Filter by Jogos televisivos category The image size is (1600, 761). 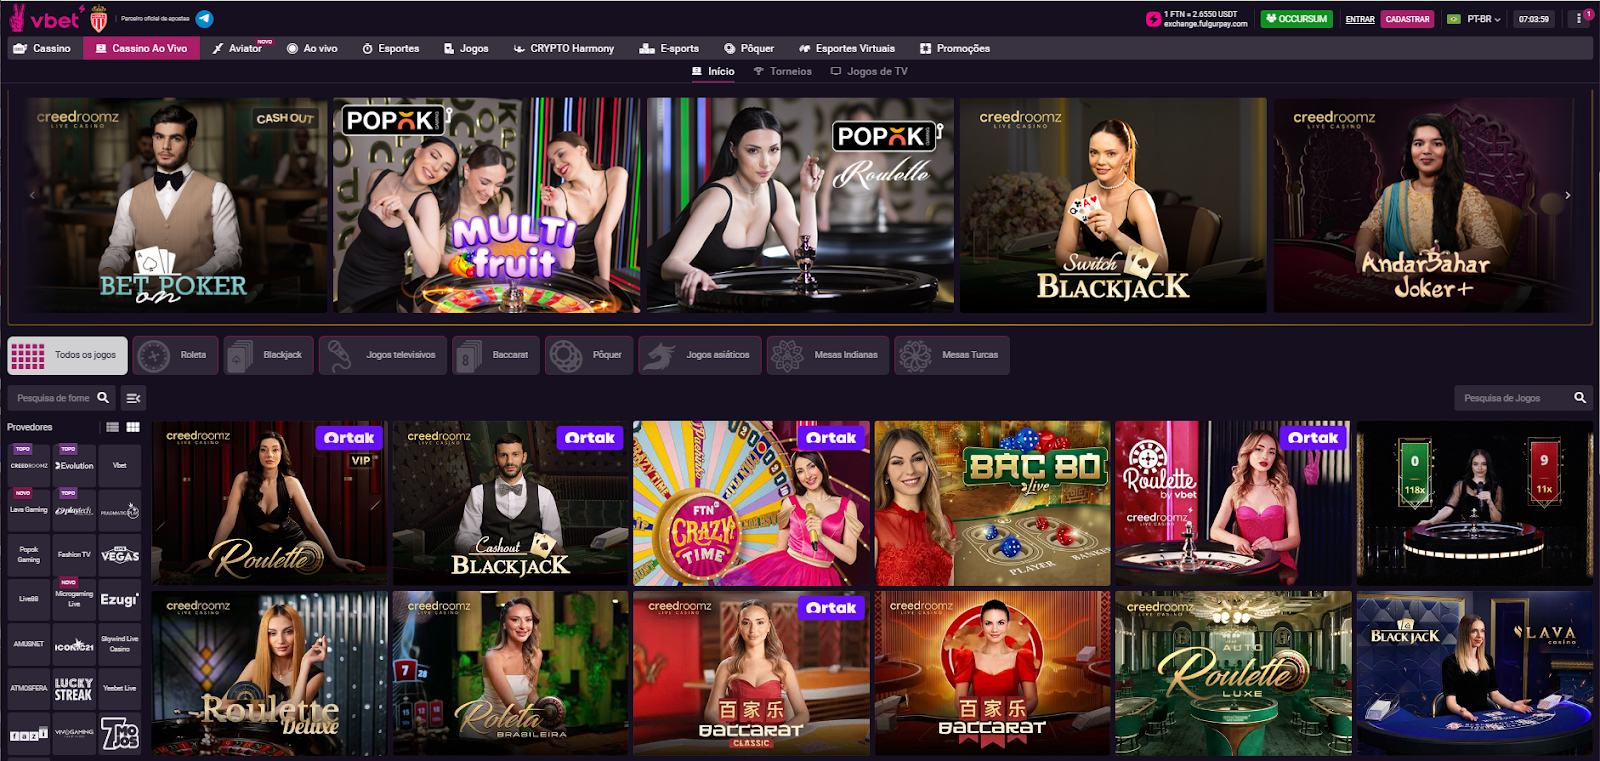pos(383,355)
